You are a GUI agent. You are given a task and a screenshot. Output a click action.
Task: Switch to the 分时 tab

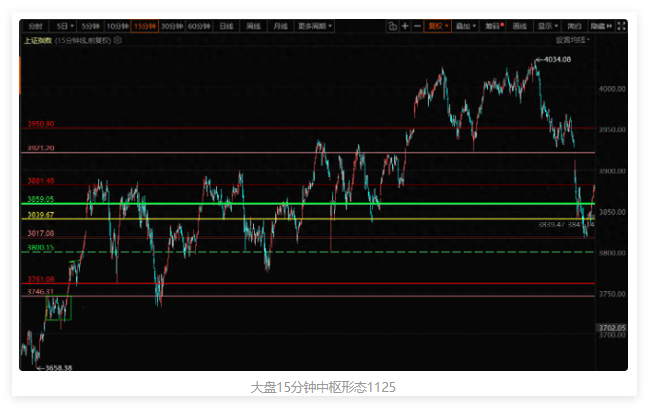(35, 26)
